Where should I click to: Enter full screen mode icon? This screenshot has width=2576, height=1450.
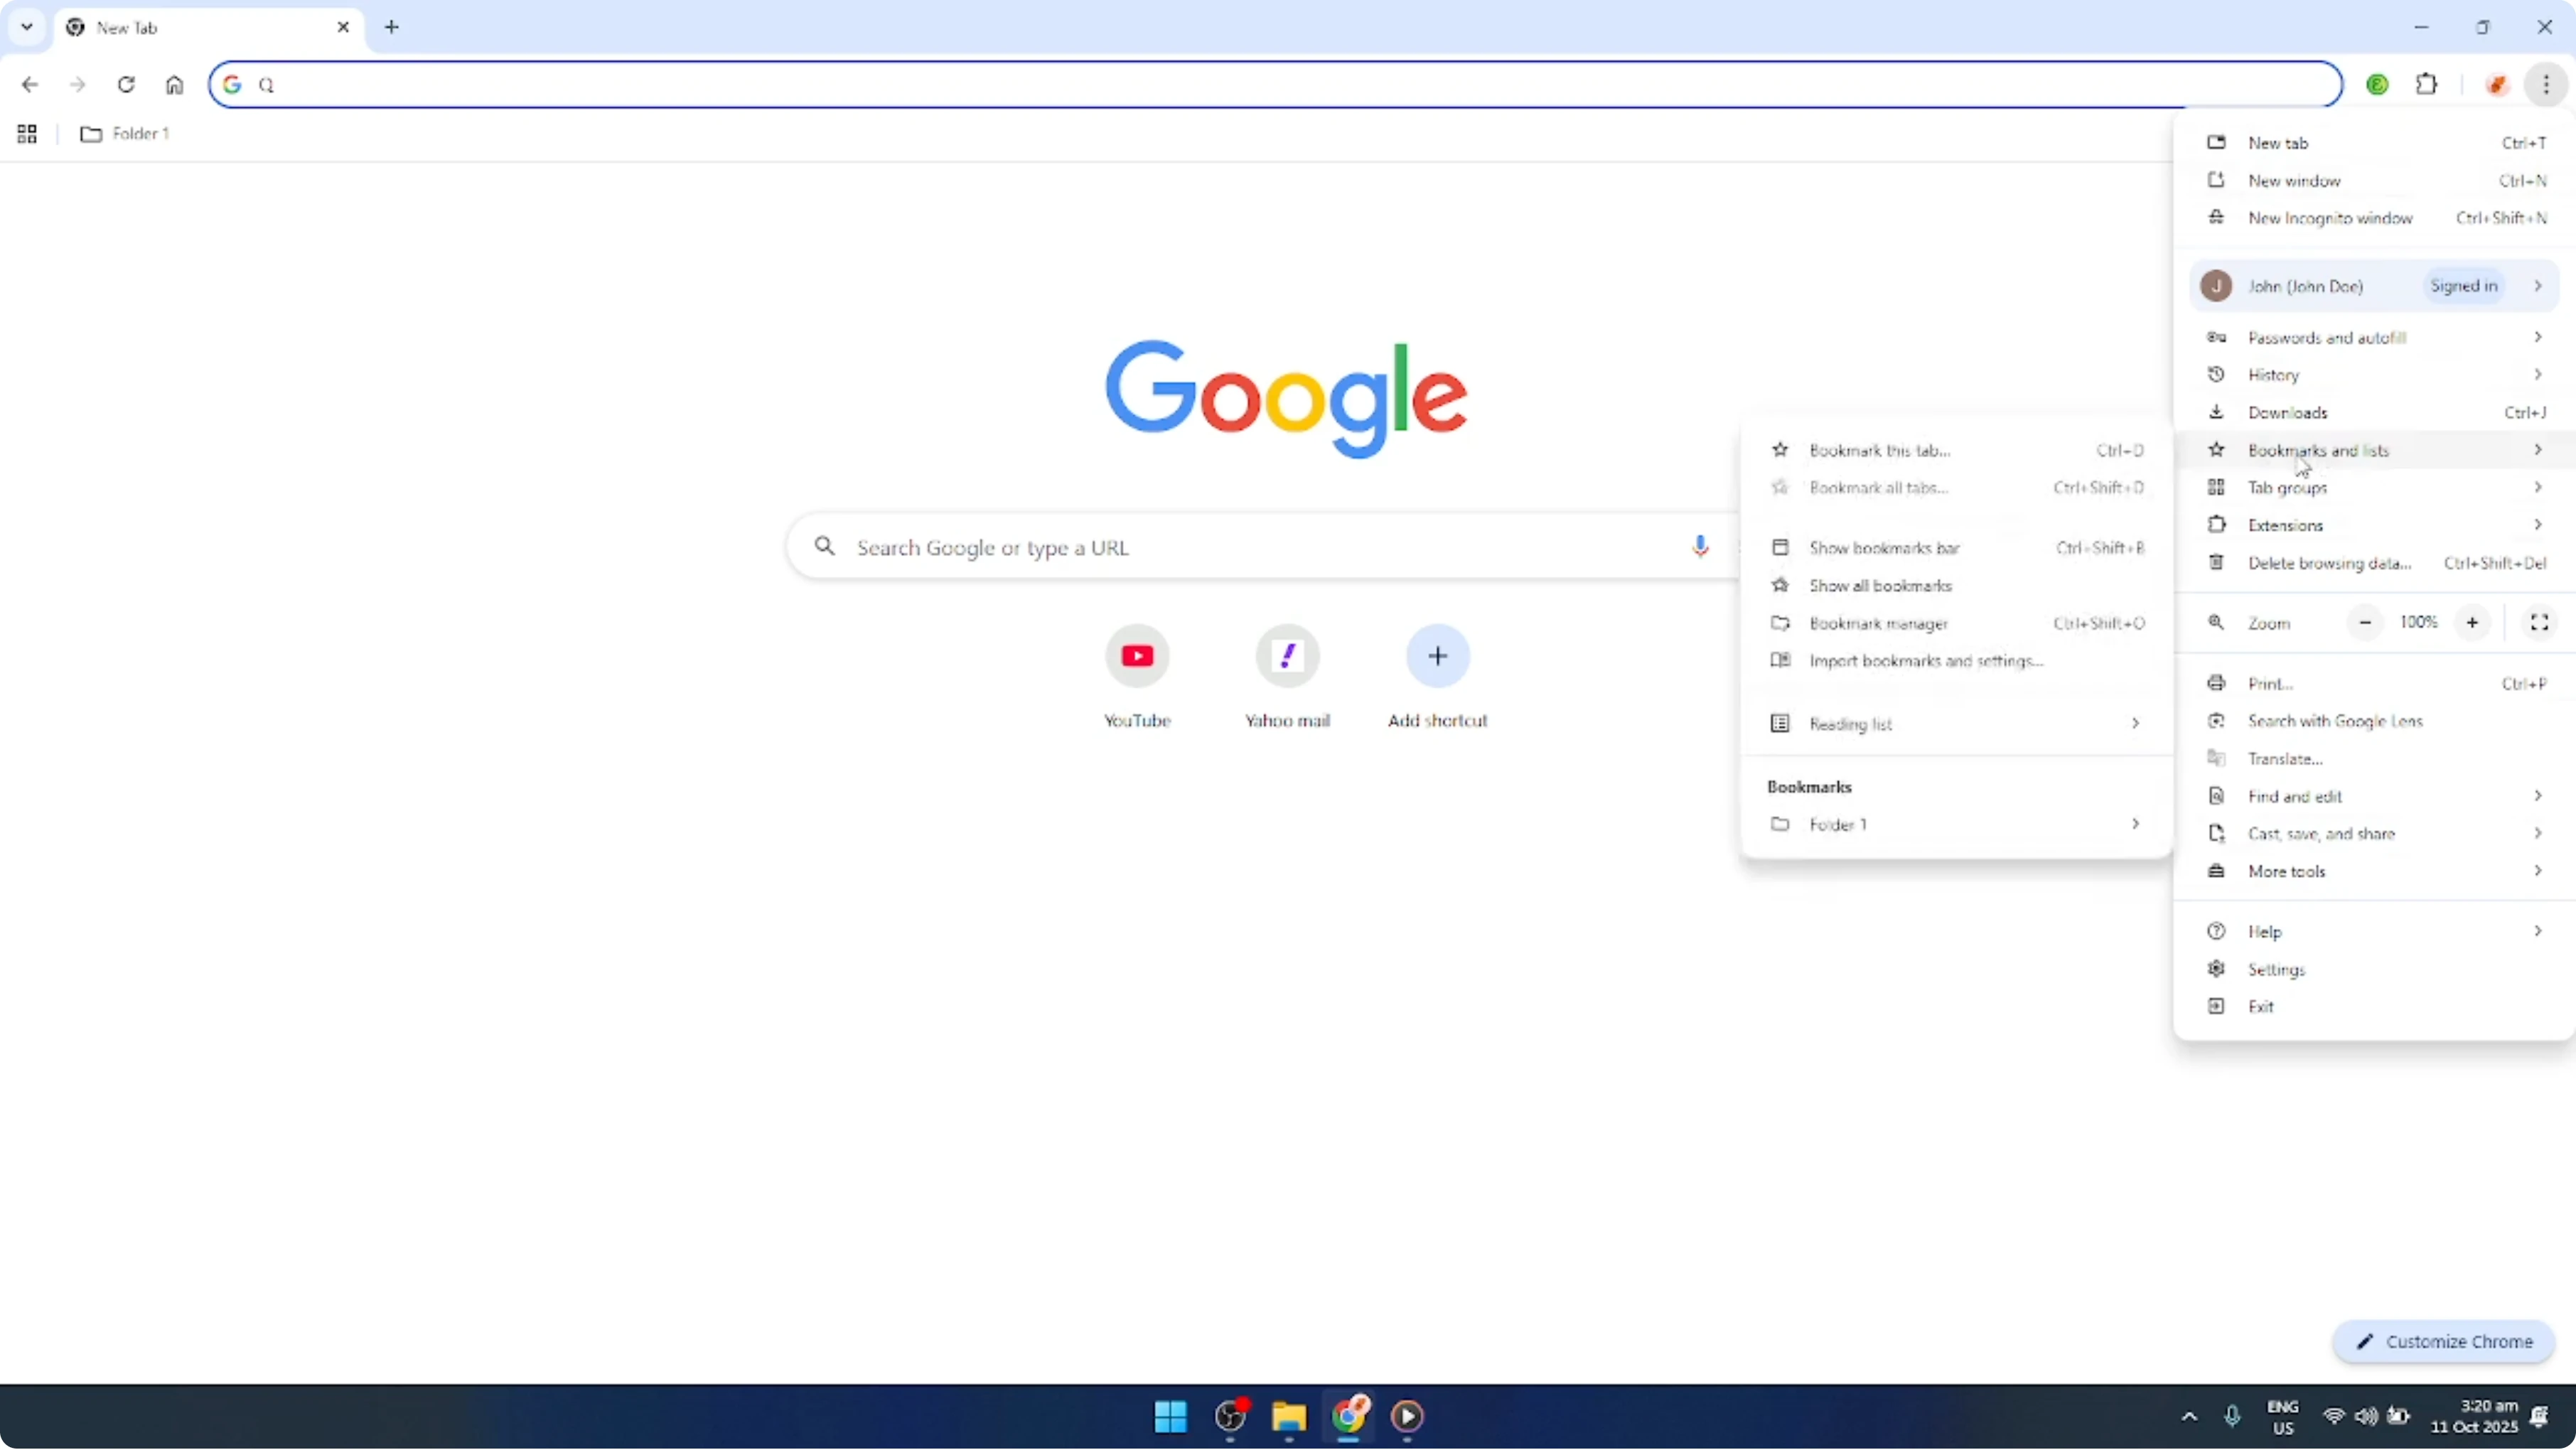point(2539,623)
